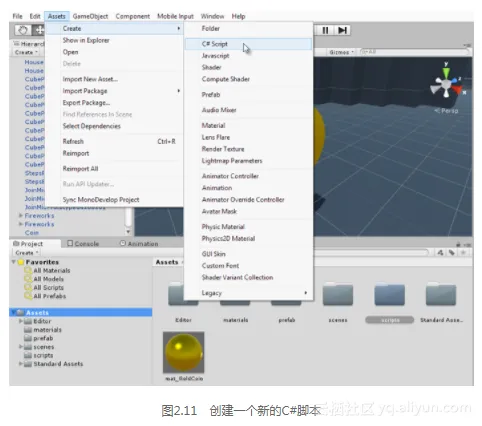
Task: Click the Pause playback button
Action: 325,30
